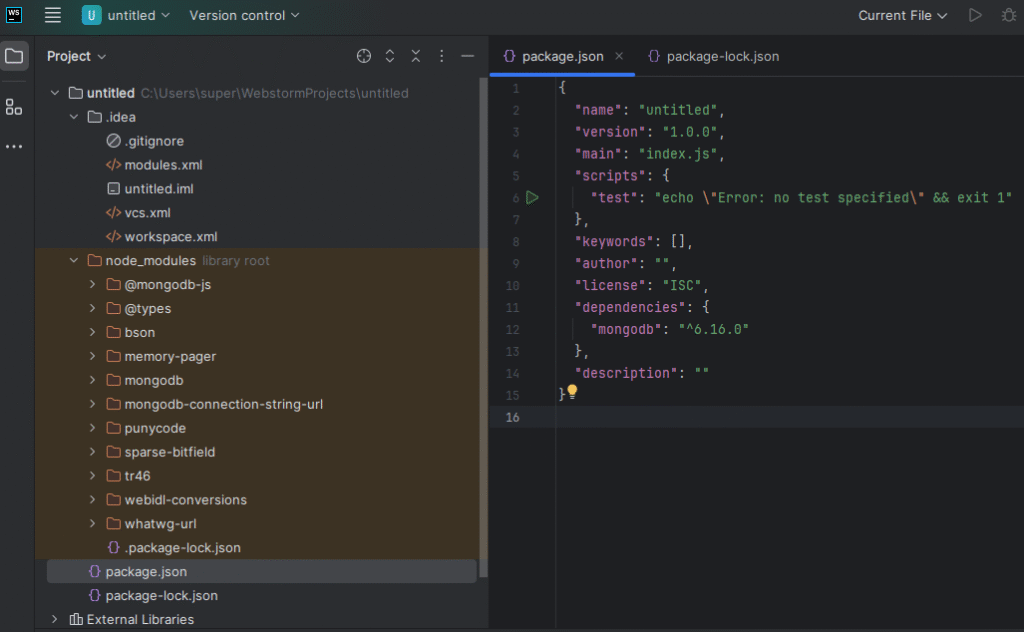Click the "license" key in editor
1024x632 pixels.
(x=610, y=285)
